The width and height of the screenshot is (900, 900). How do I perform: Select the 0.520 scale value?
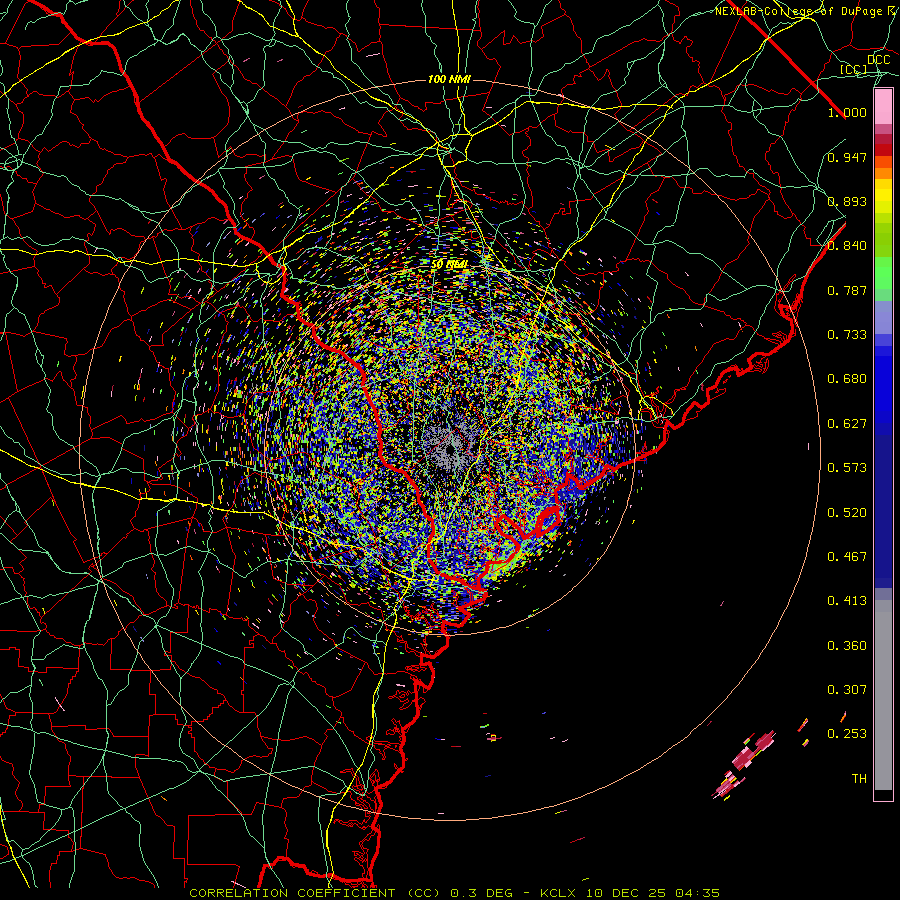847,513
